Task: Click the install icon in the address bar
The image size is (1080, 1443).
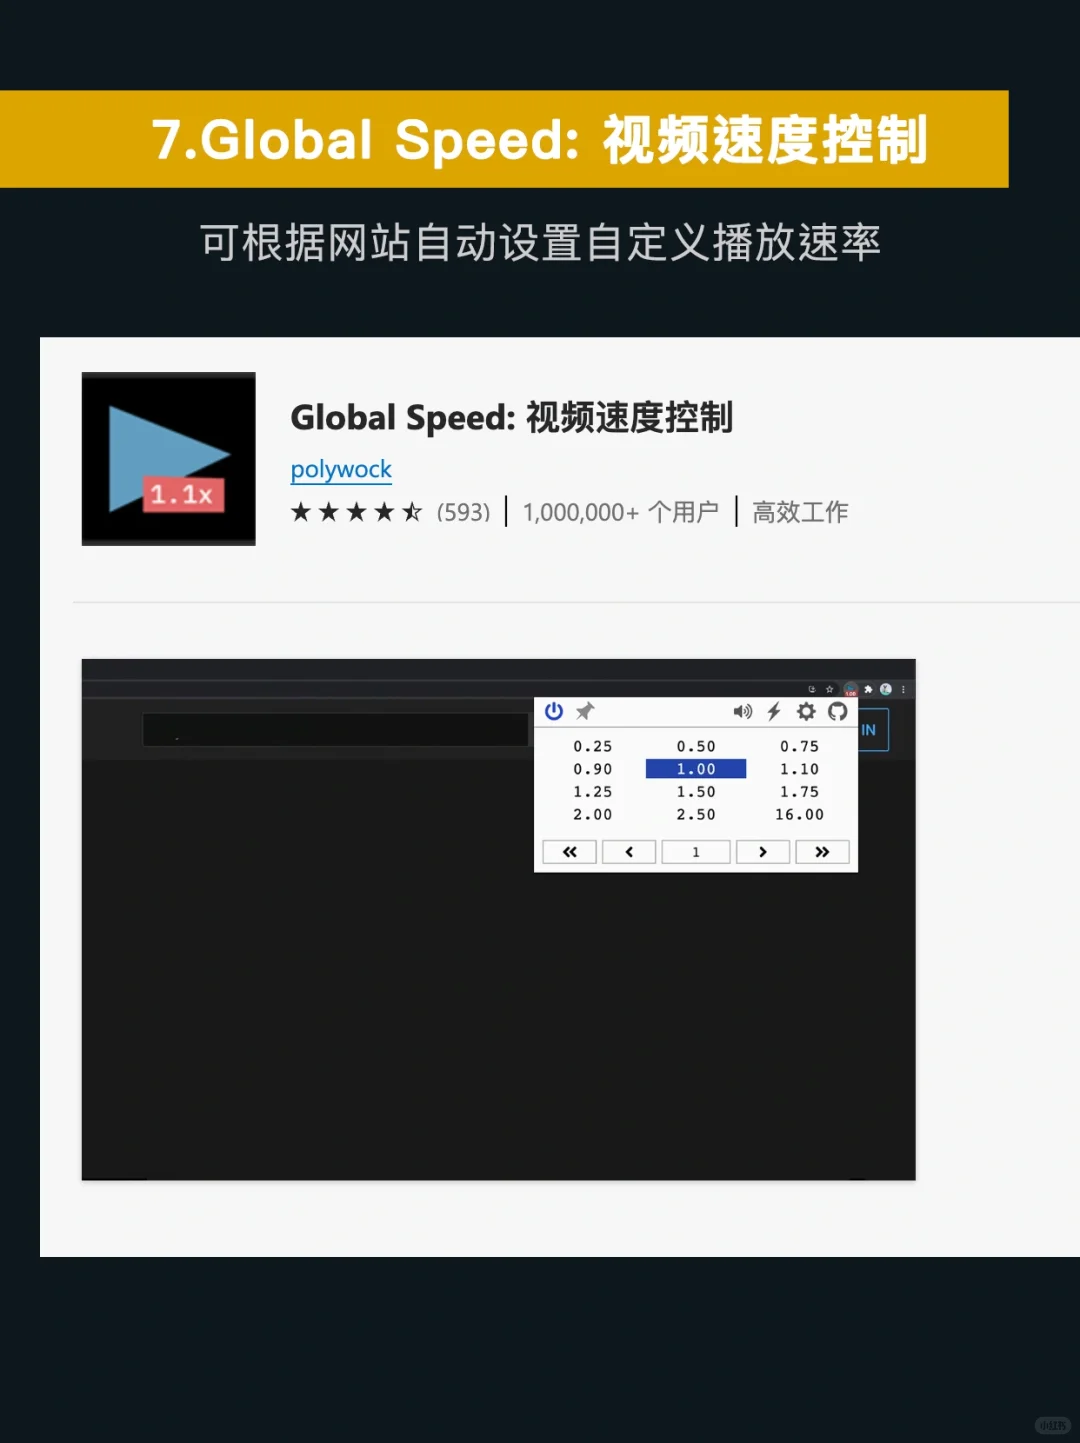Action: coord(812,689)
